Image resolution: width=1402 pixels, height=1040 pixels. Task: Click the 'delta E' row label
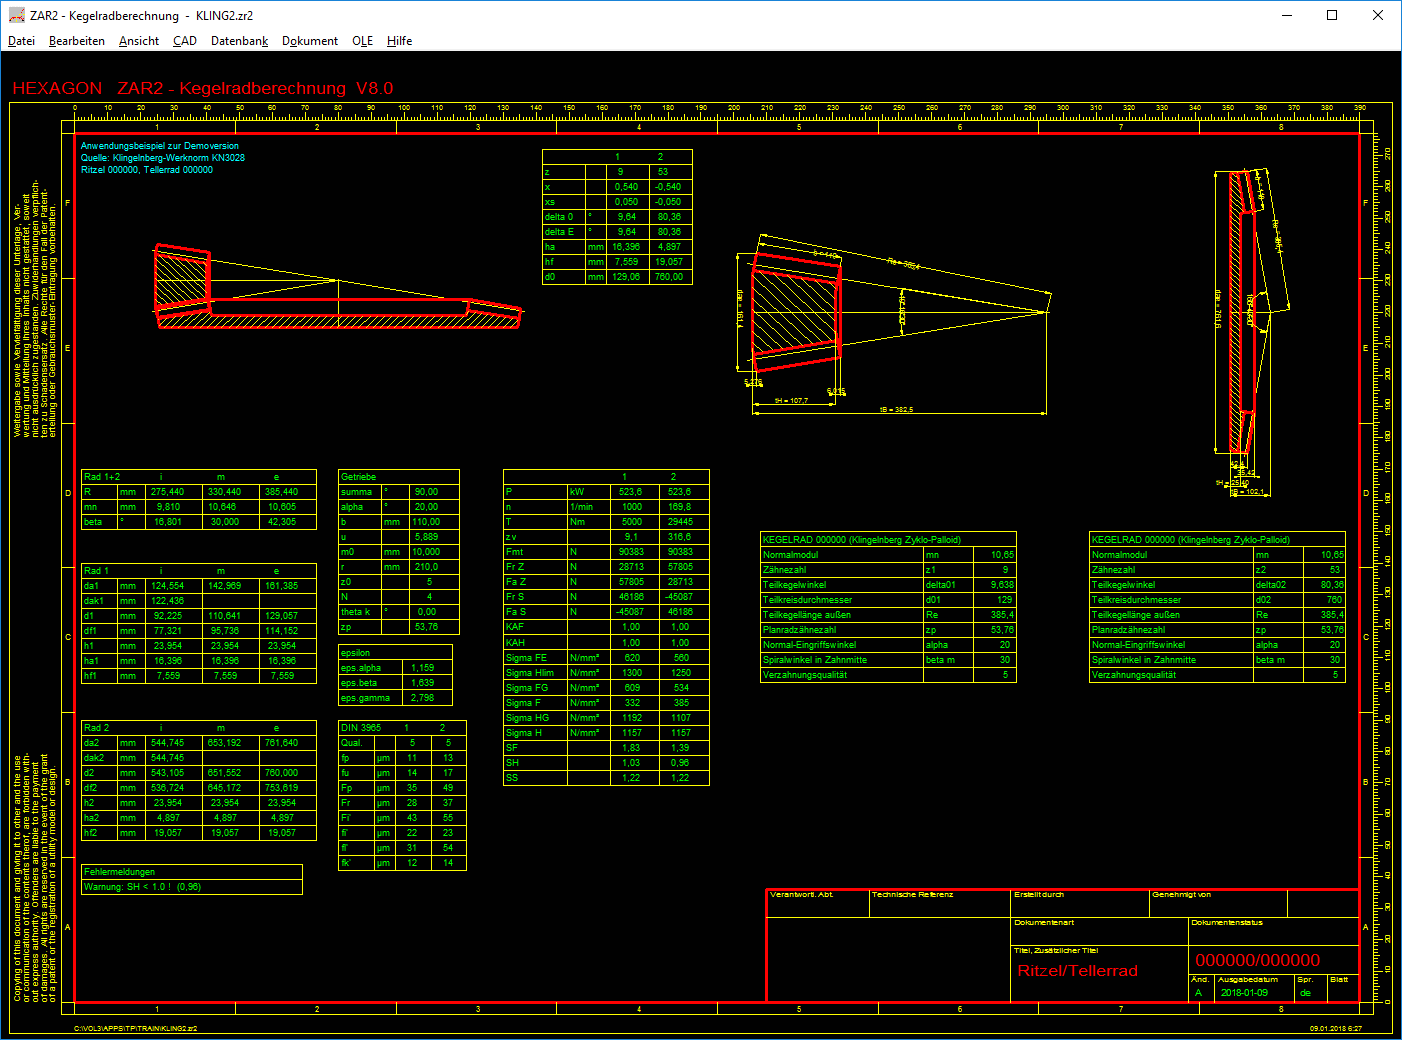click(x=559, y=232)
